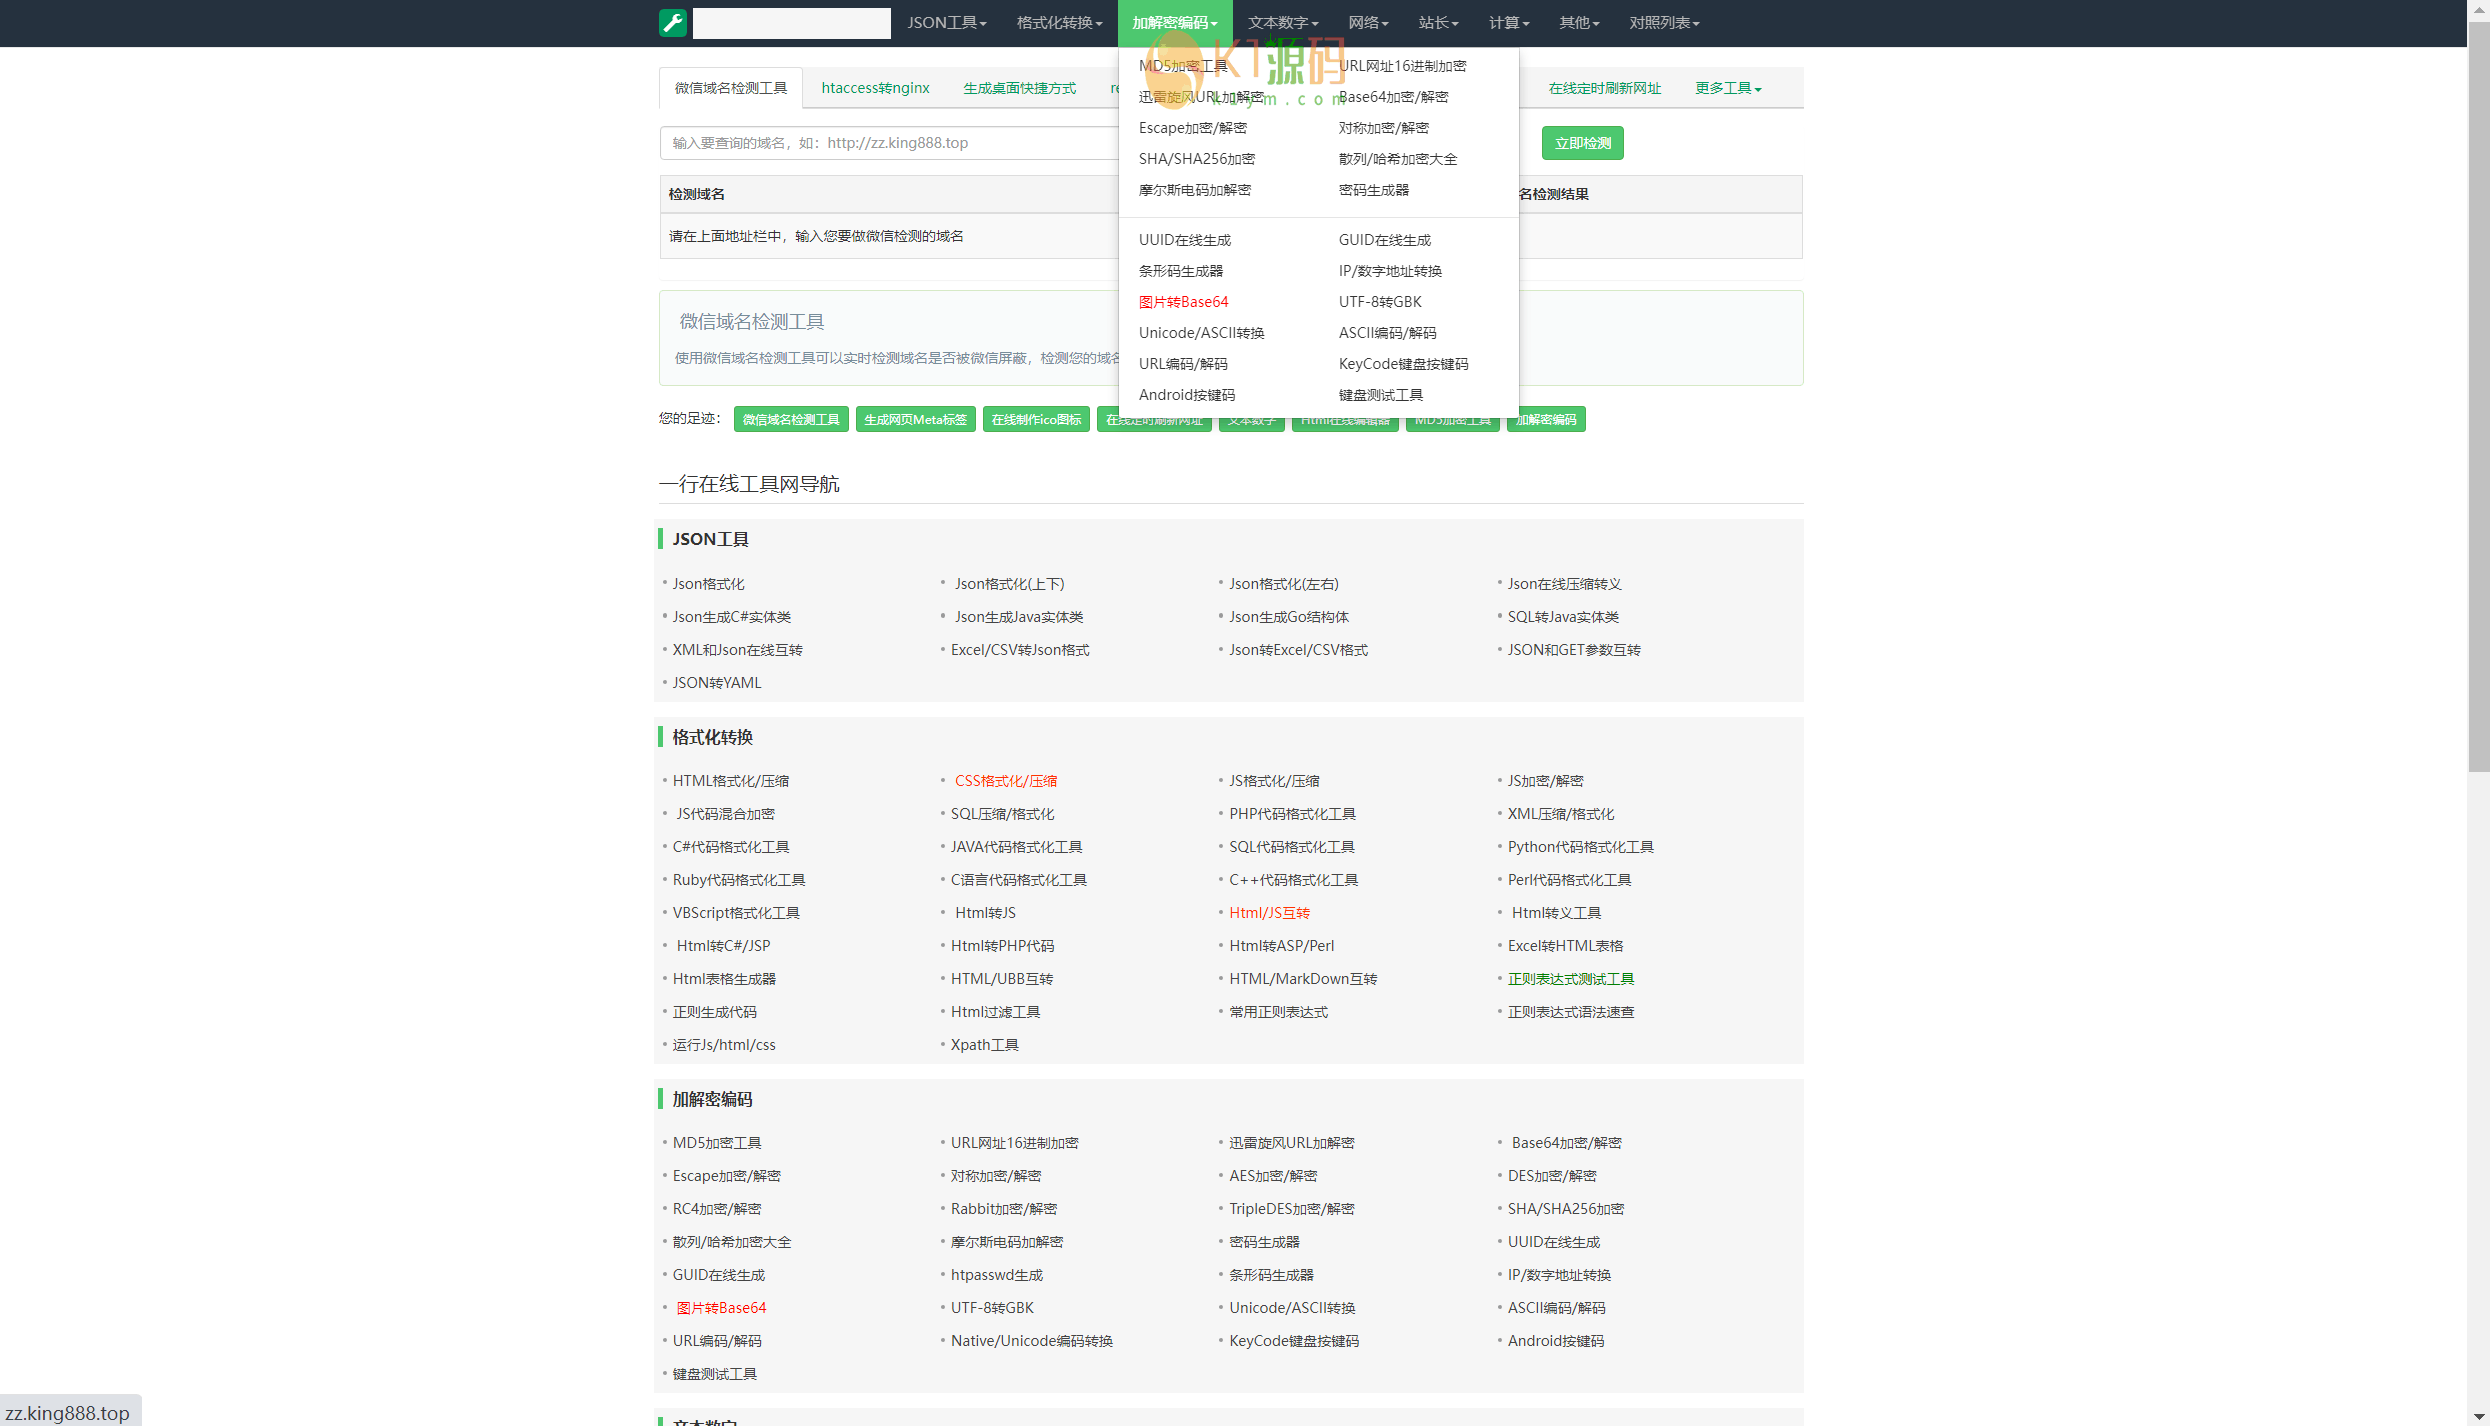Visit the 正则表达式测试工具 link
This screenshot has height=1426, width=2490.
coord(1570,979)
